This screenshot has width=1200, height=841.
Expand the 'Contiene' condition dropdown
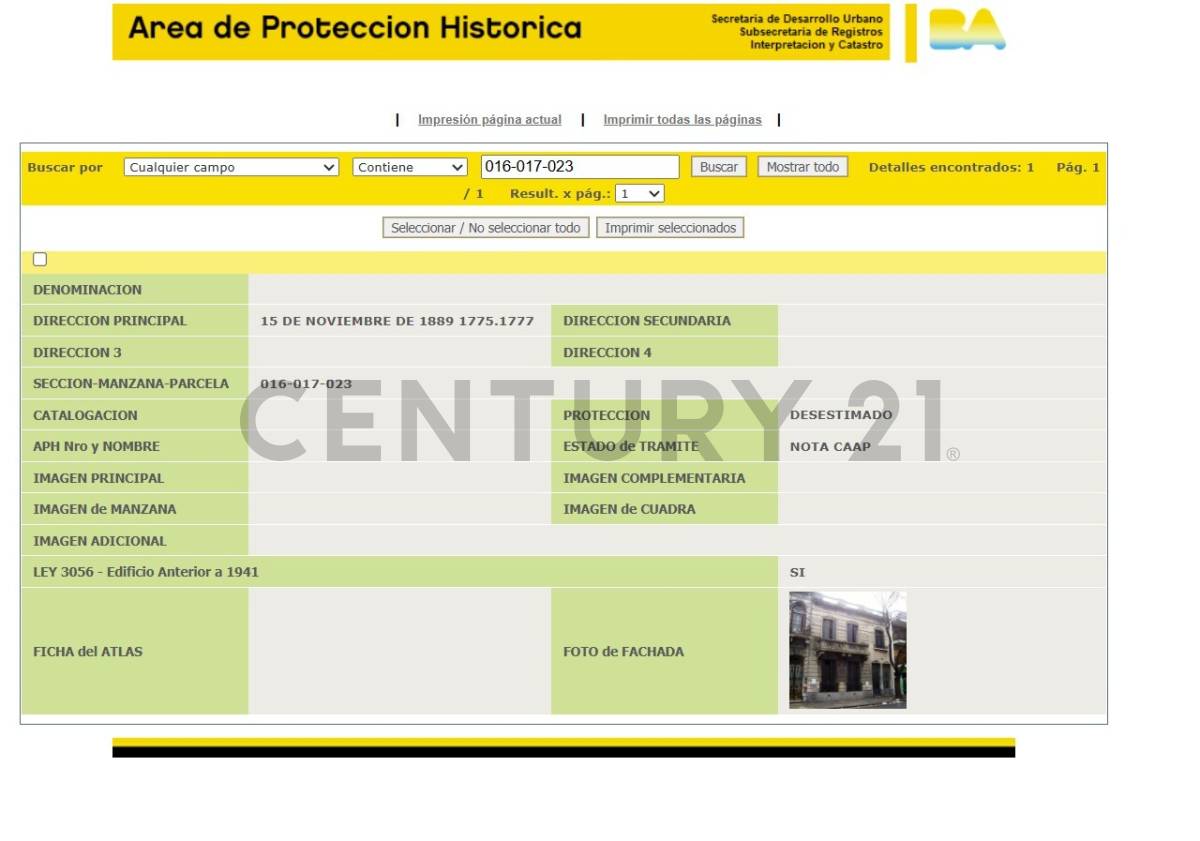410,167
